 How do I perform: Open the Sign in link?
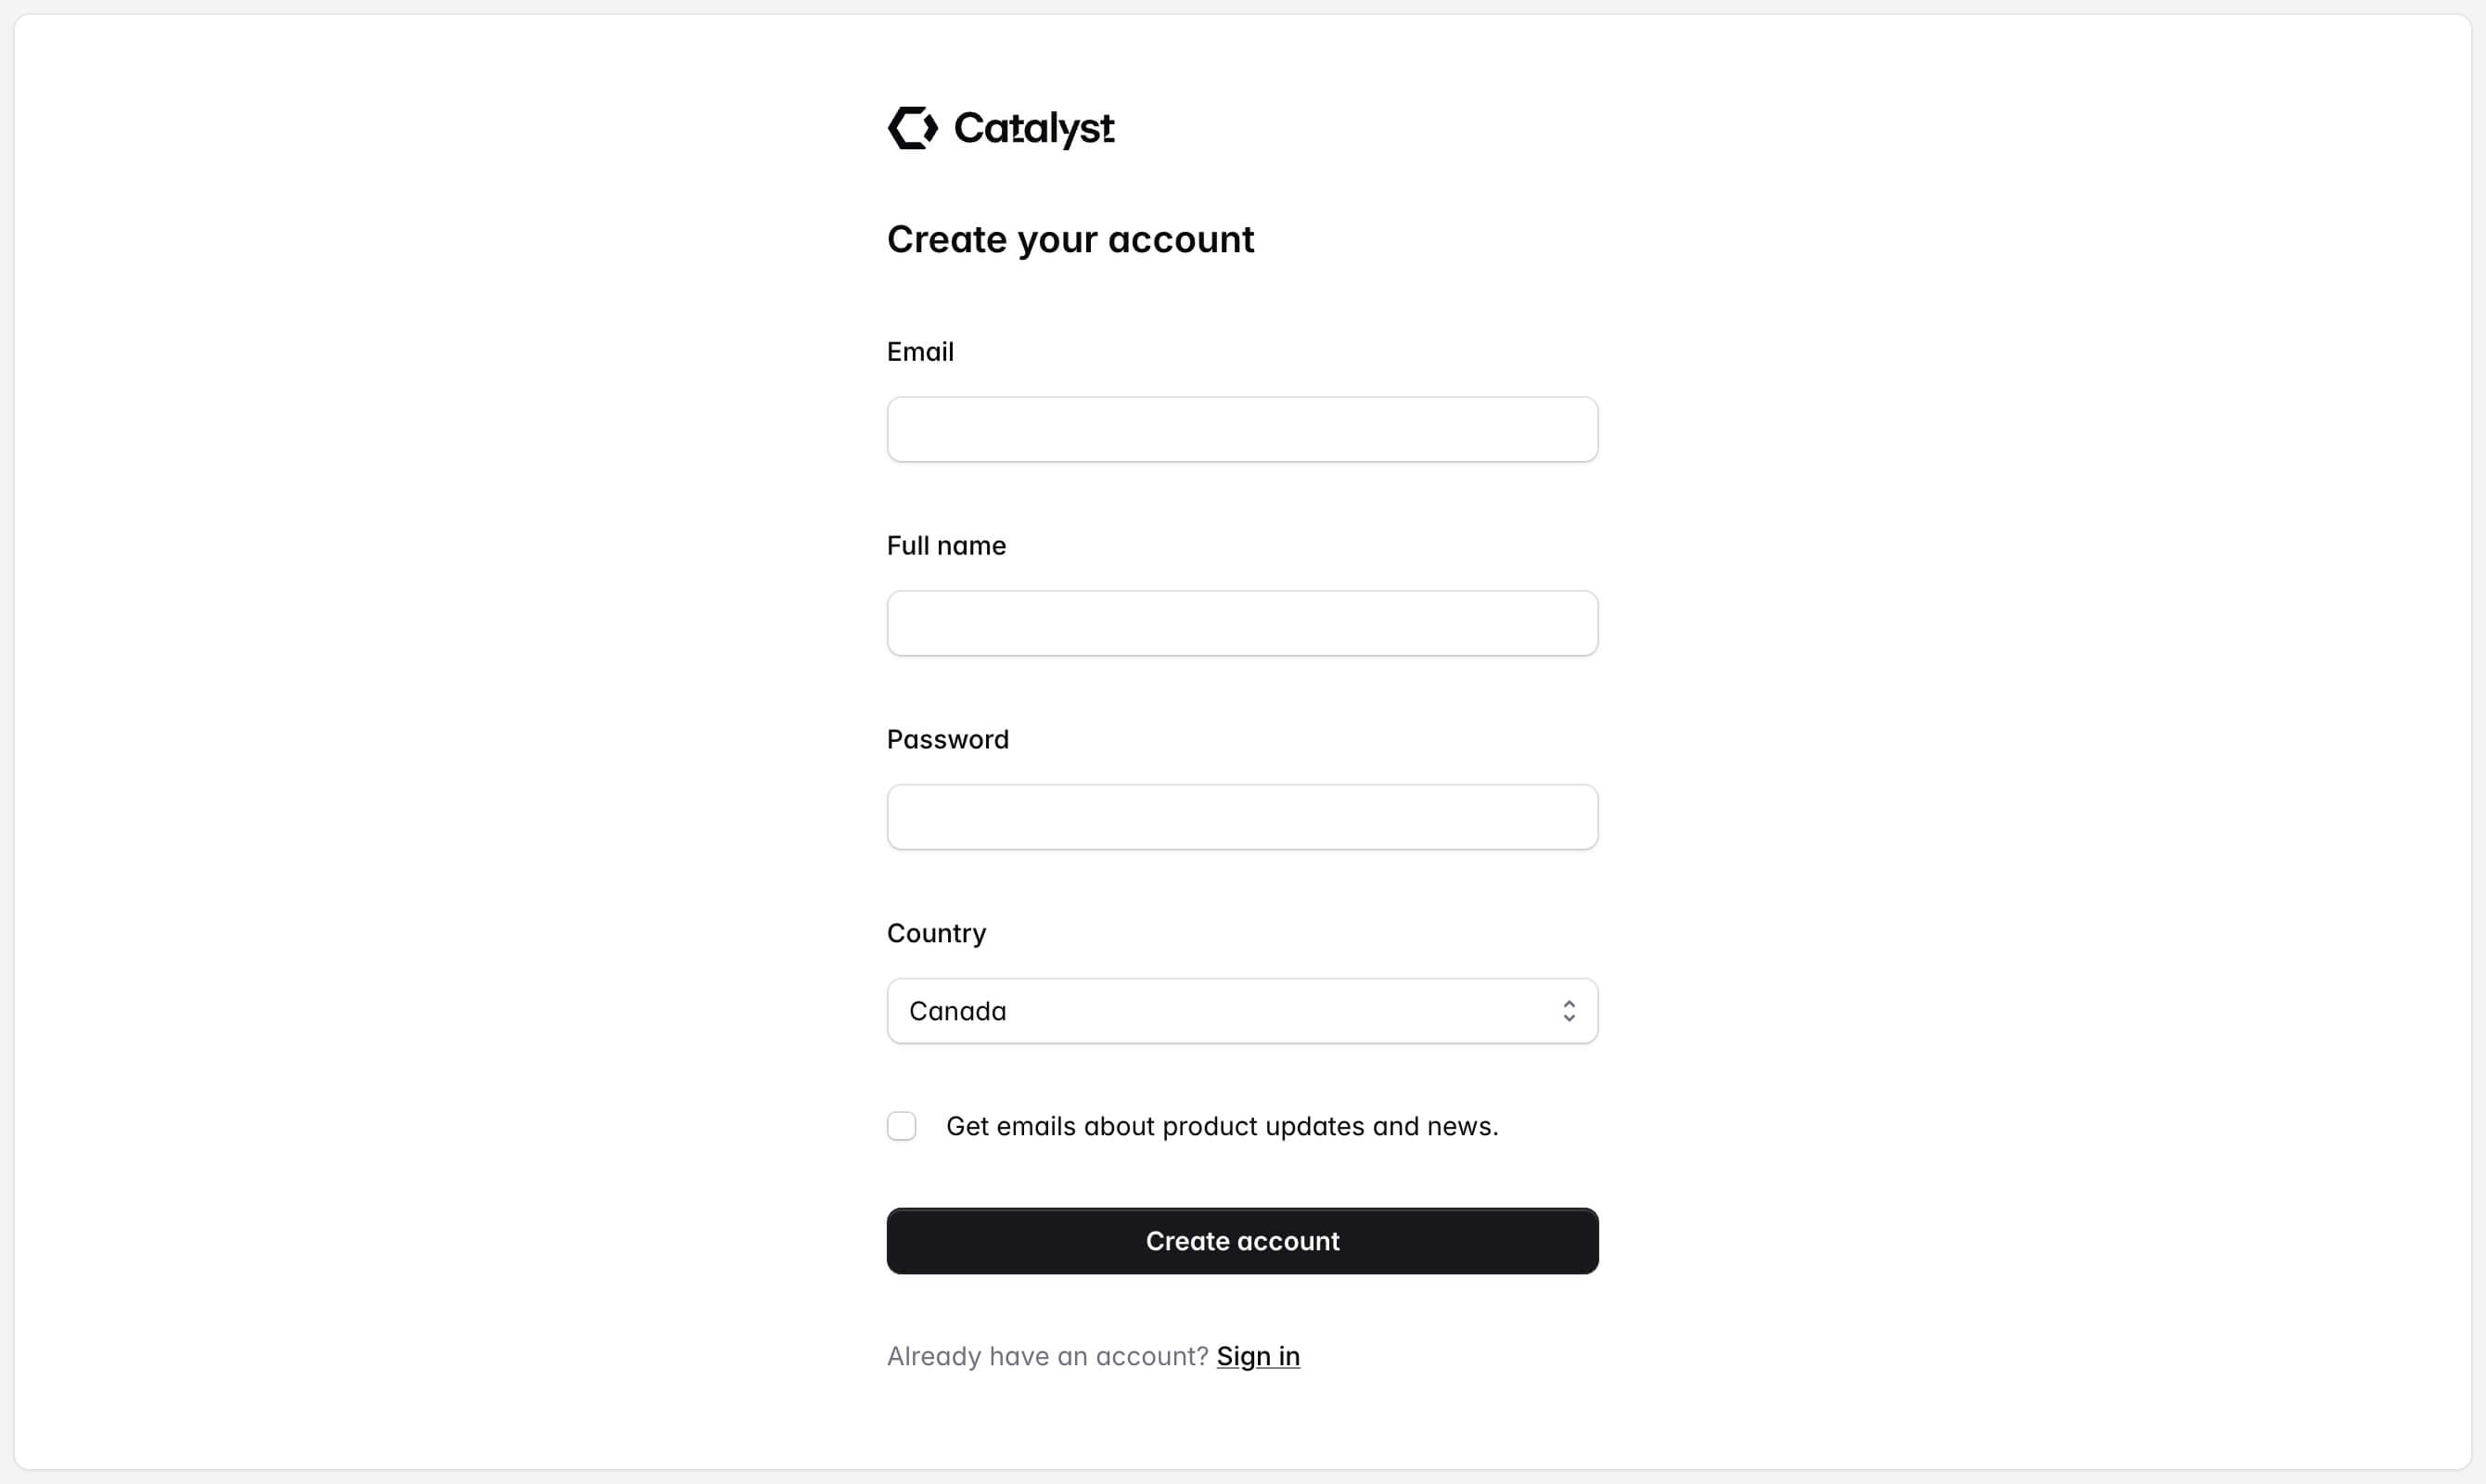click(x=1258, y=1356)
